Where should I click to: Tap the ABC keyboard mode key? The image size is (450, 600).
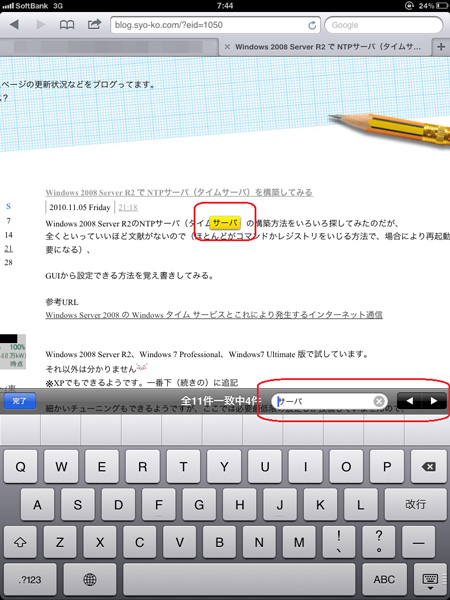click(384, 580)
